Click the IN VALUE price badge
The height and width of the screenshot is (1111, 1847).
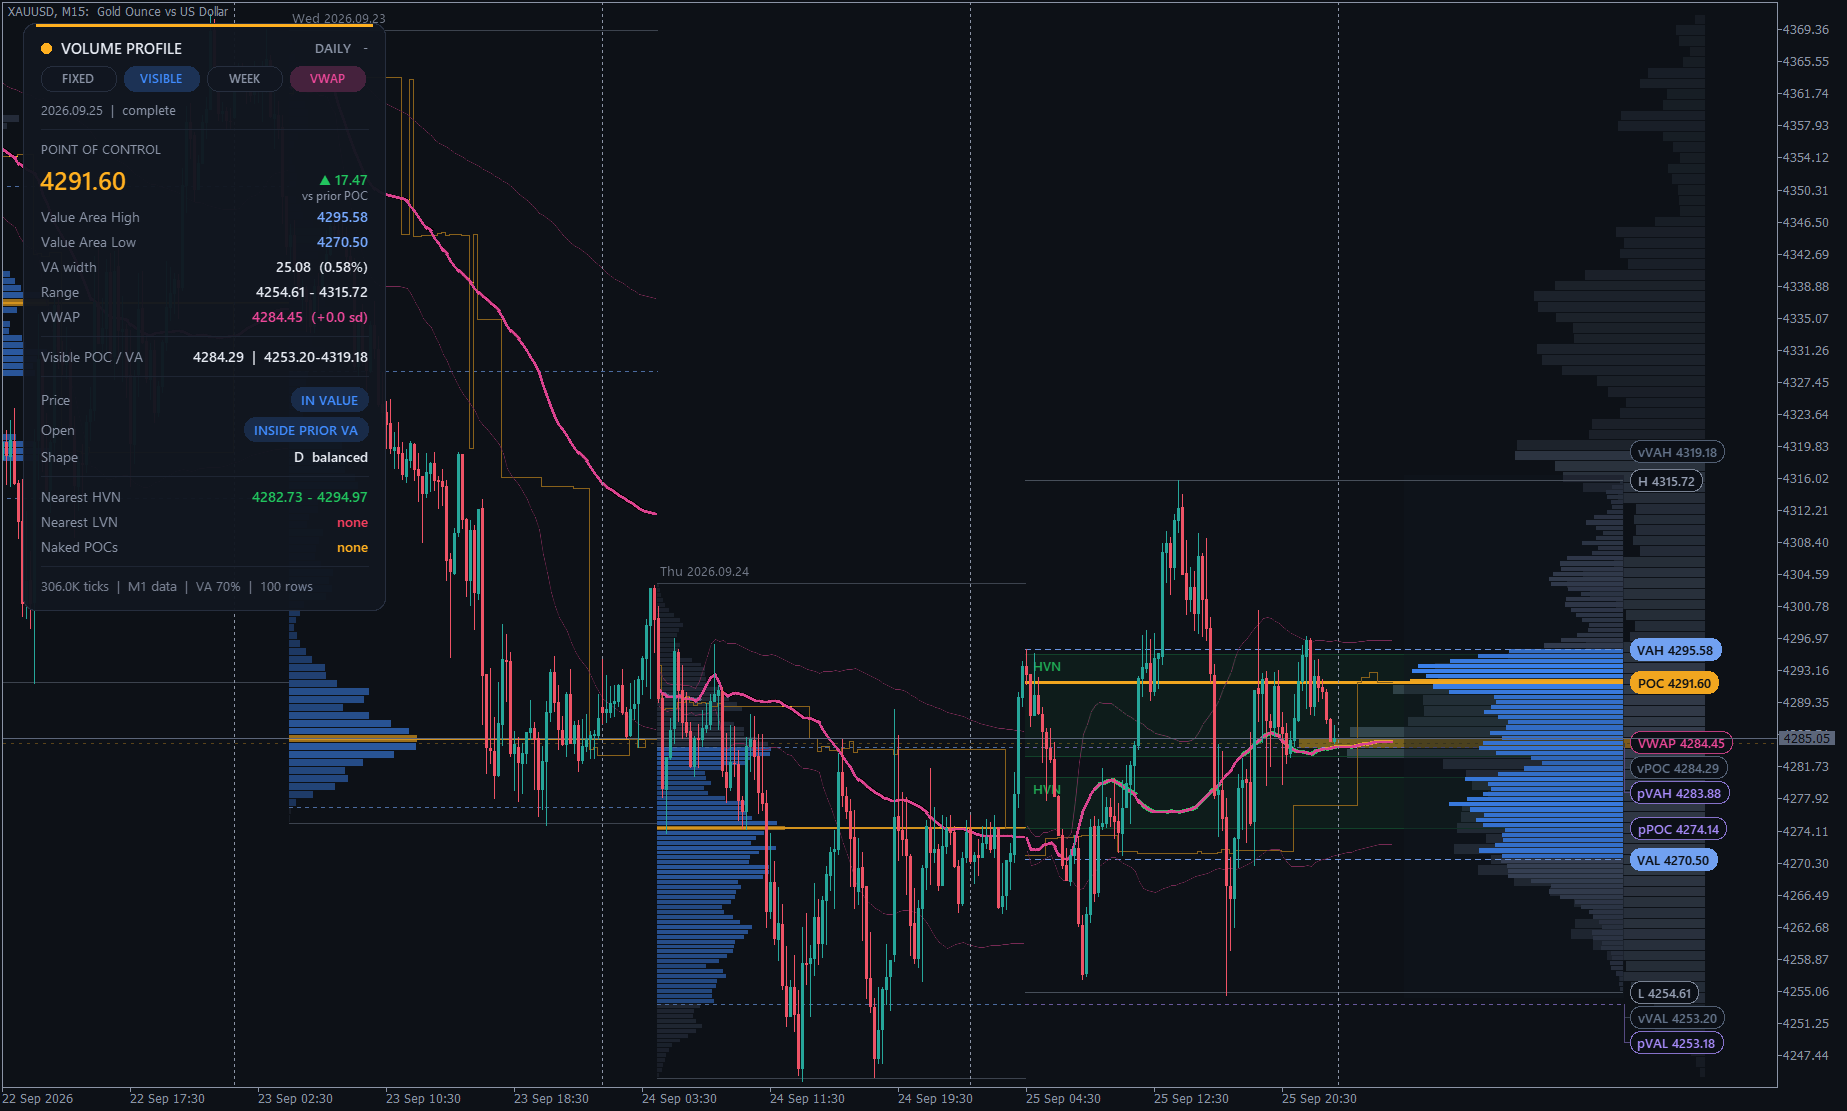pyautogui.click(x=329, y=401)
